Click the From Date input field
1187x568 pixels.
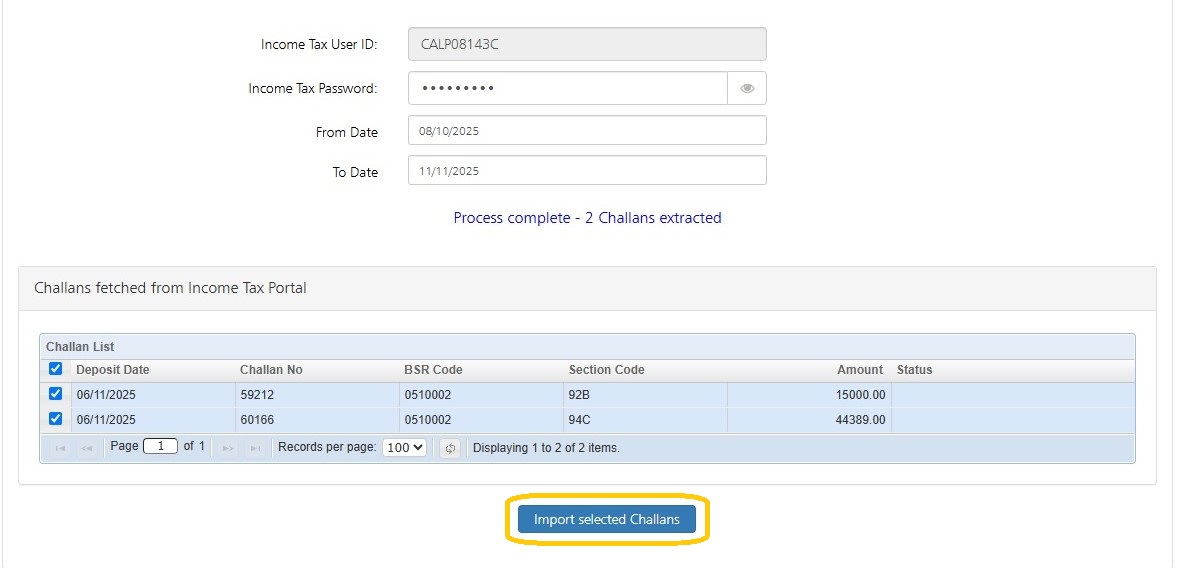(587, 131)
